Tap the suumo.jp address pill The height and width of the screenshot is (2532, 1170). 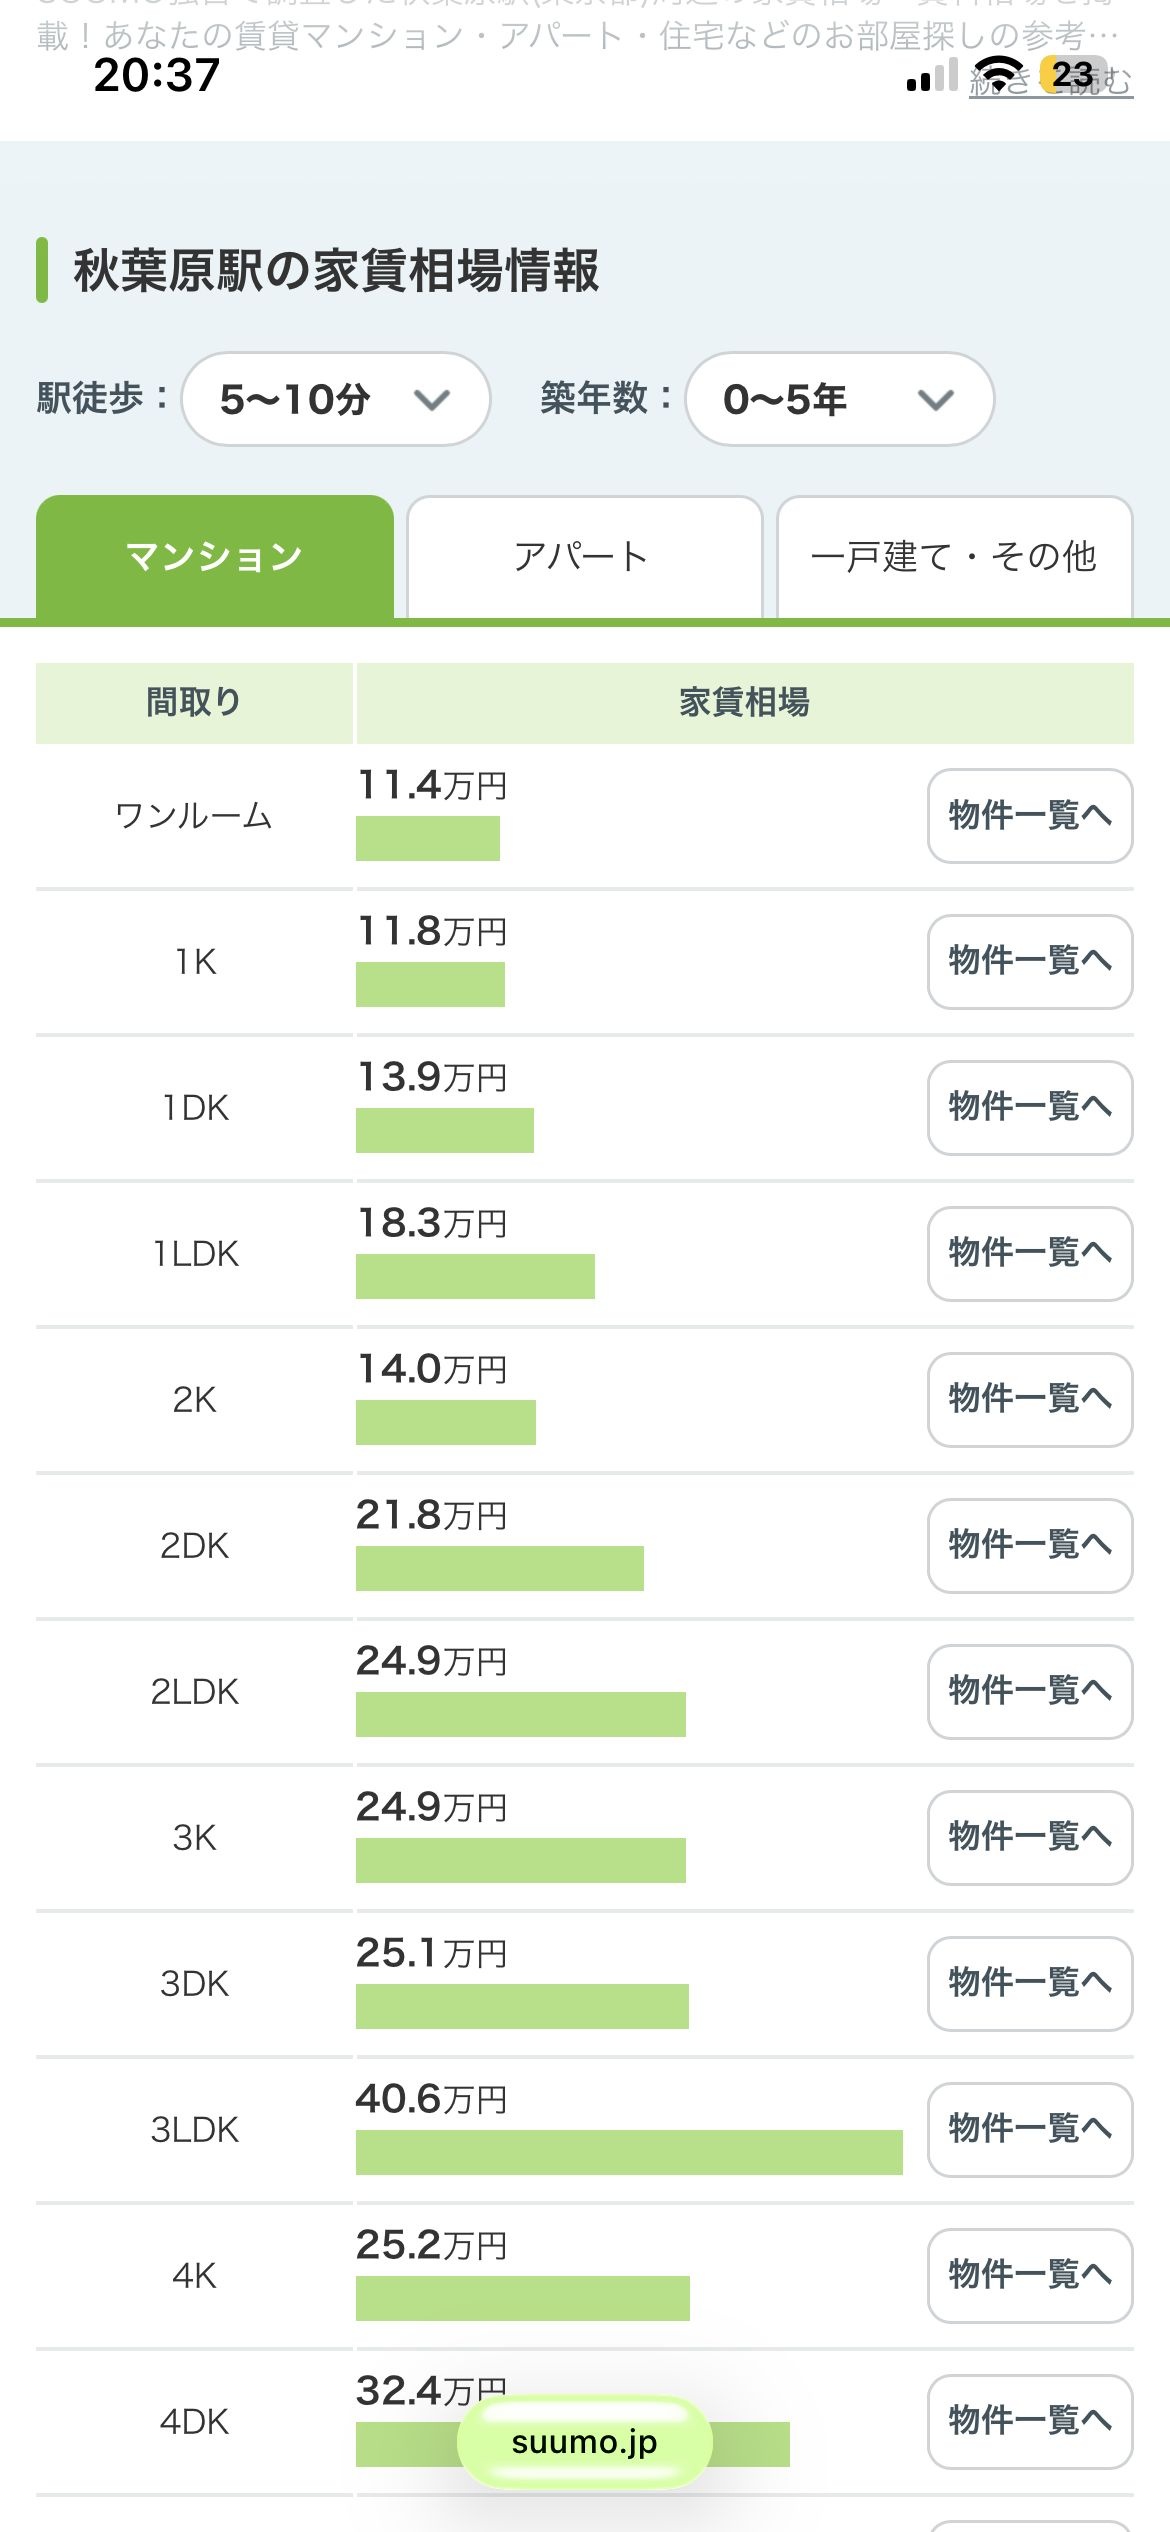click(584, 2442)
